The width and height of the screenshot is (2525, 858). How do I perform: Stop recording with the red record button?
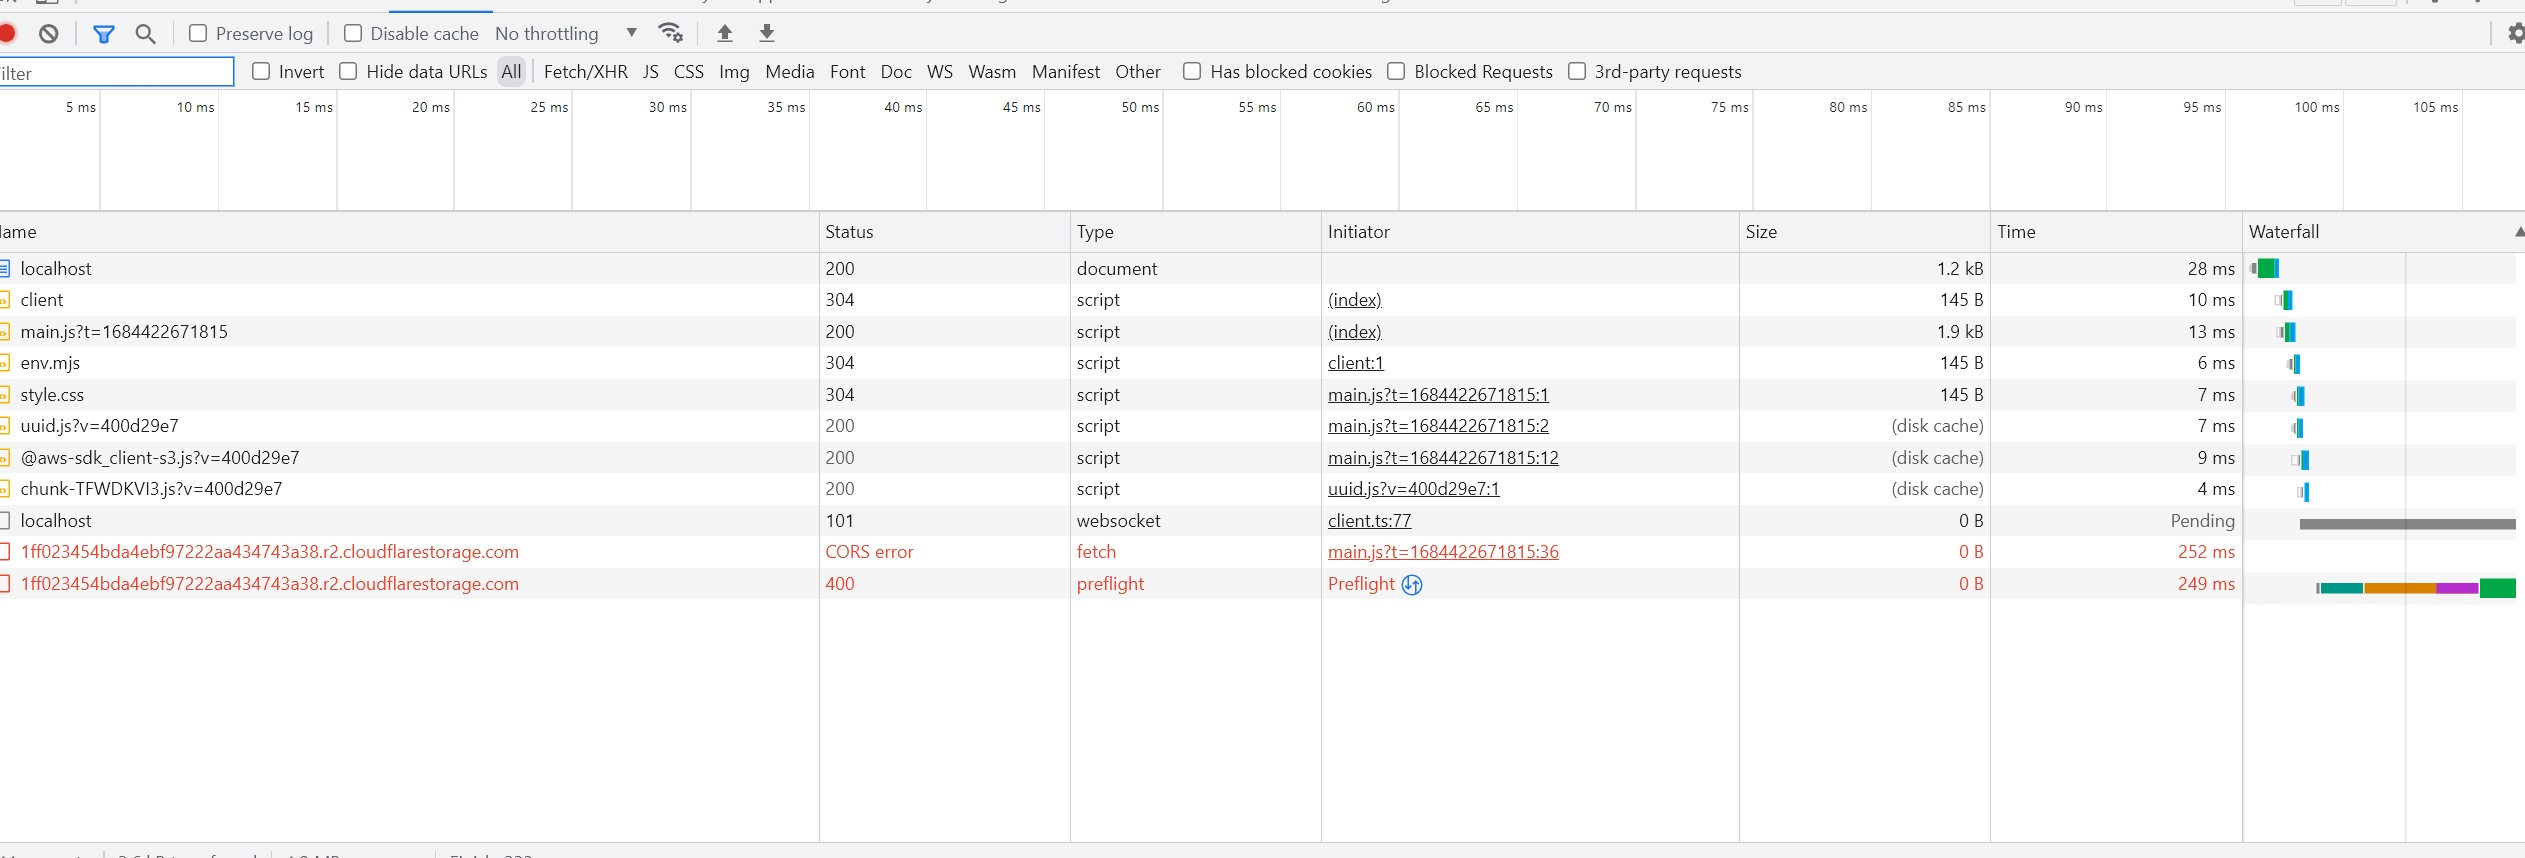(7, 34)
